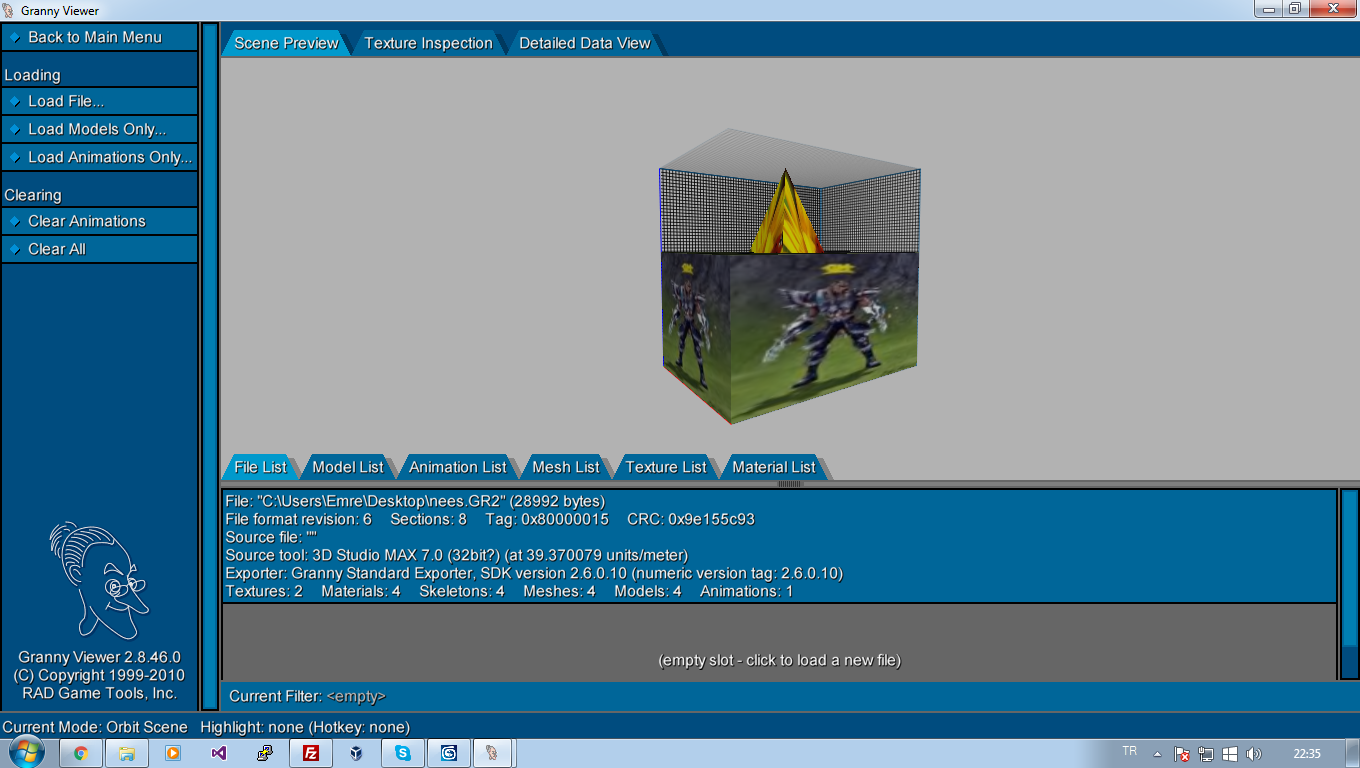The height and width of the screenshot is (768, 1360).
Task: Click the Granny mascot logo
Action: (x=99, y=580)
